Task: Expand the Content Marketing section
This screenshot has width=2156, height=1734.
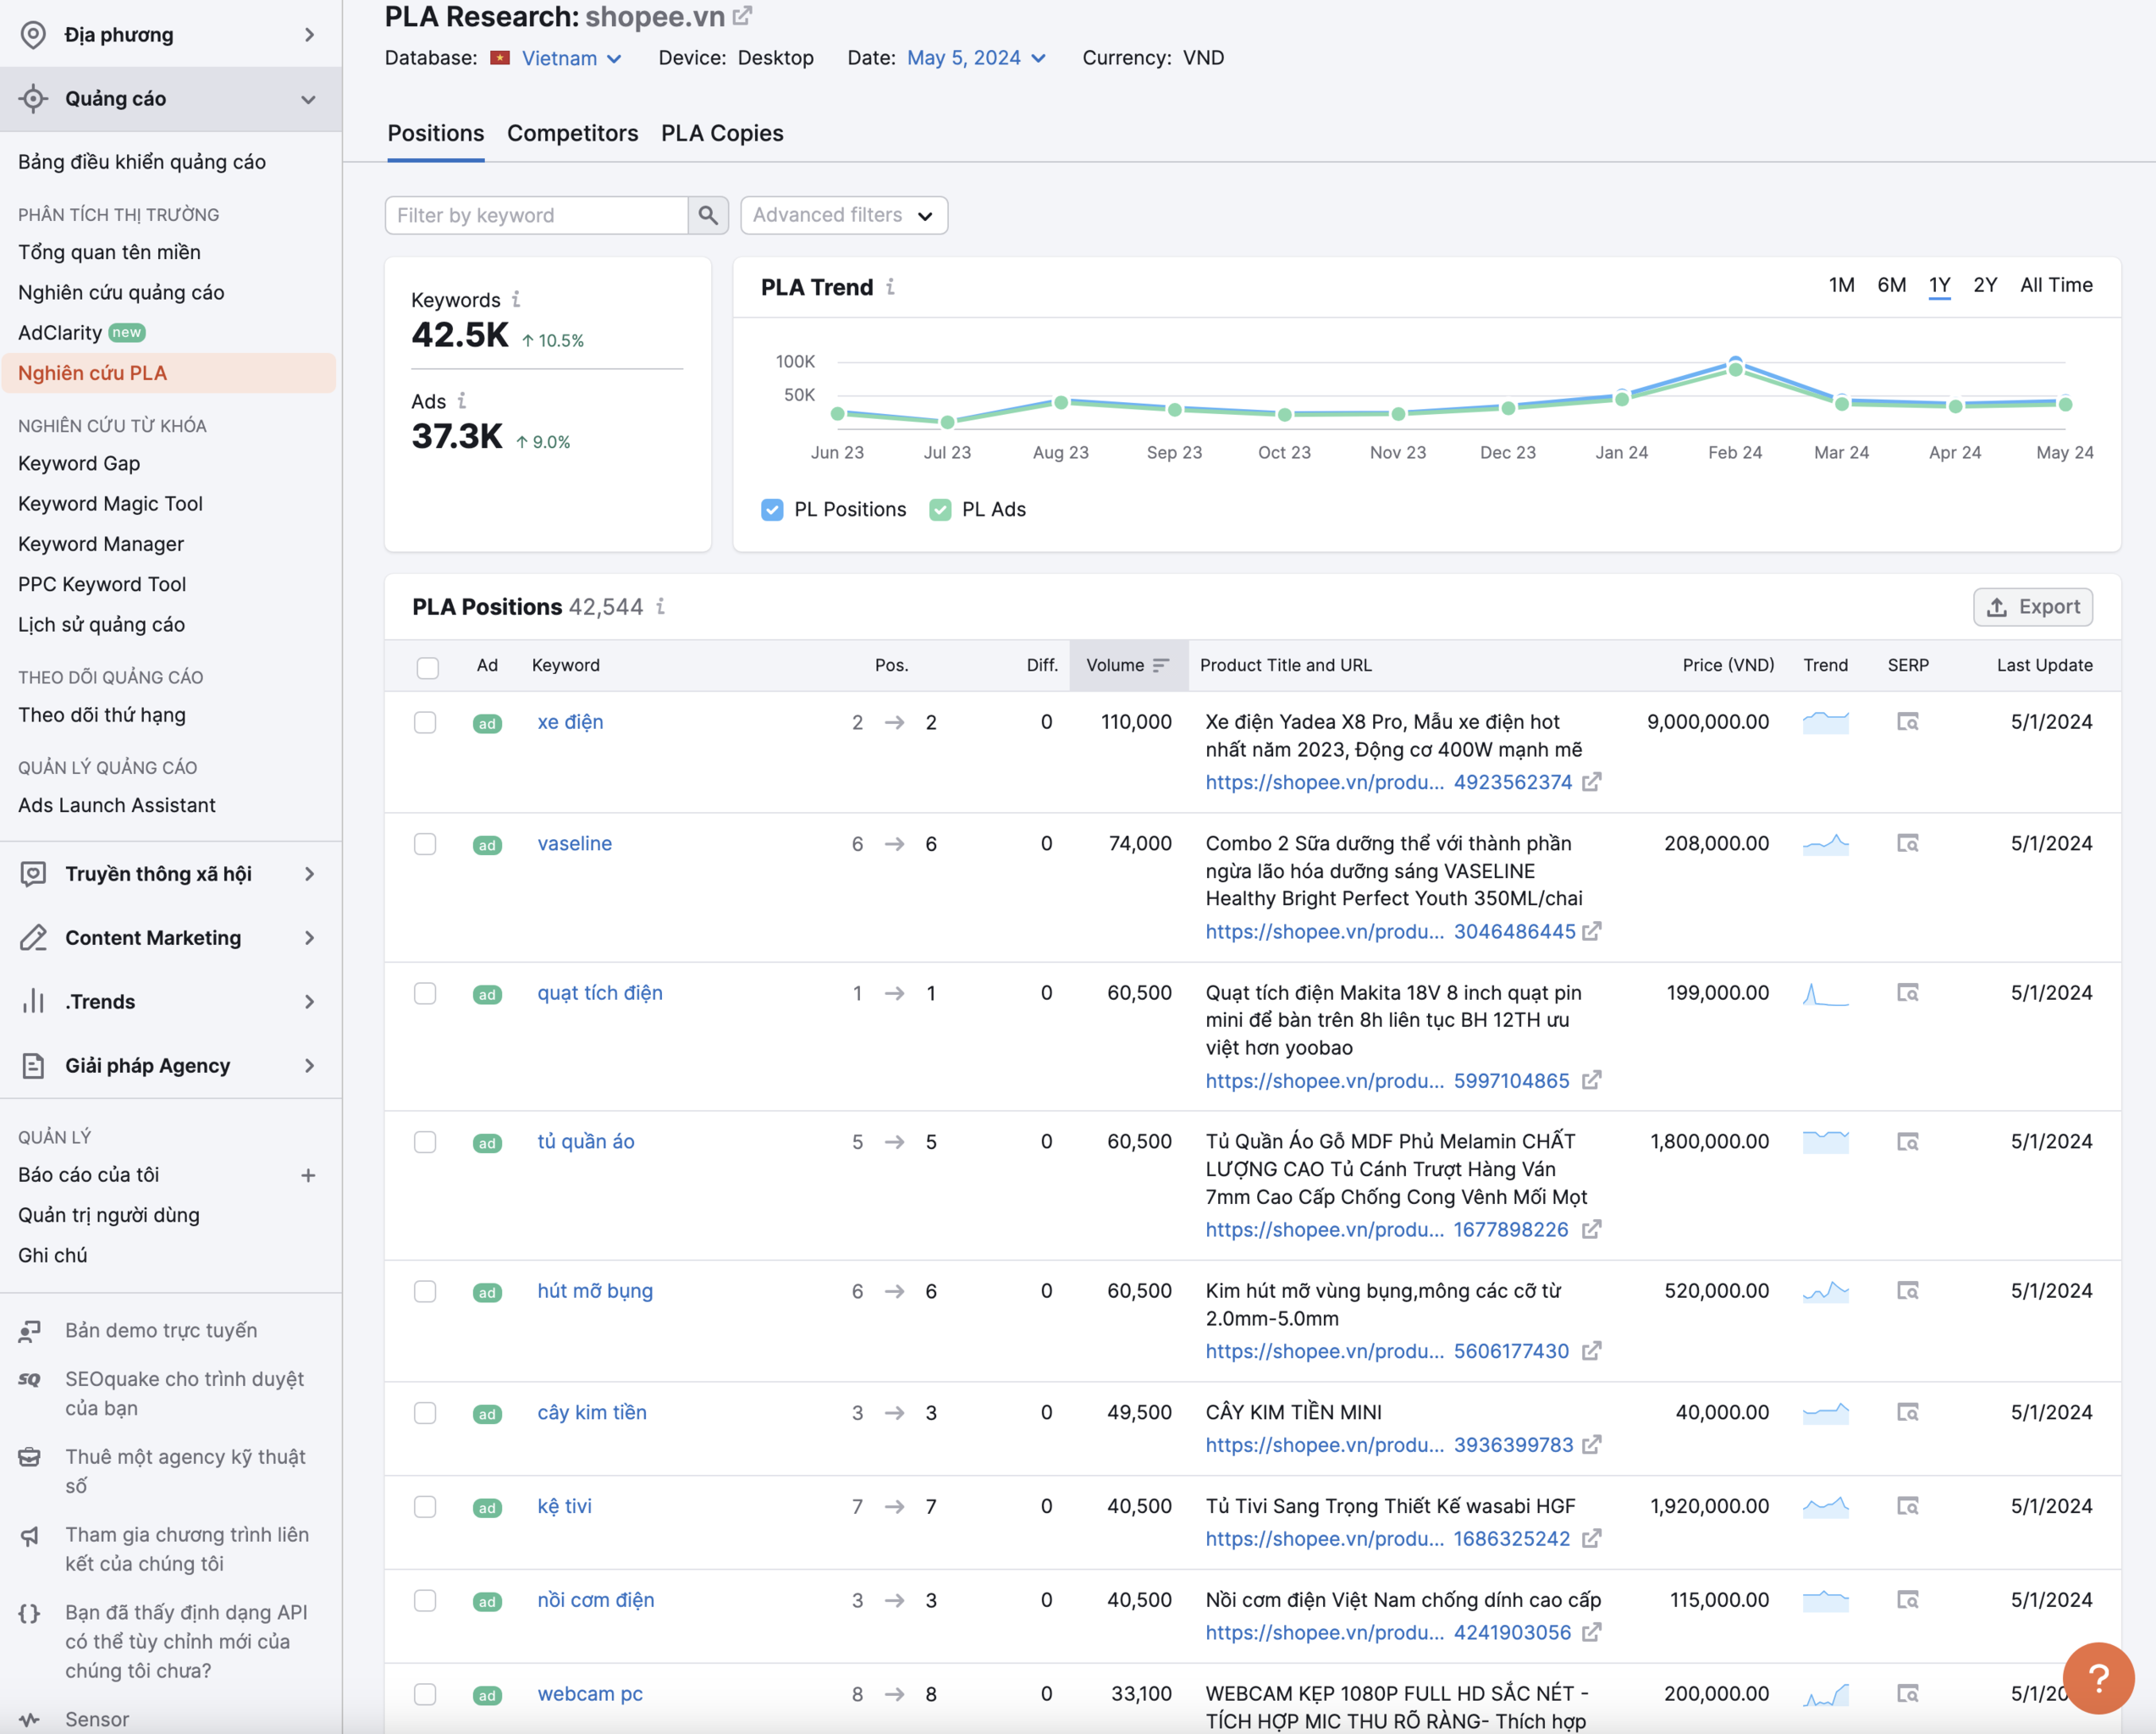Action: (x=309, y=938)
